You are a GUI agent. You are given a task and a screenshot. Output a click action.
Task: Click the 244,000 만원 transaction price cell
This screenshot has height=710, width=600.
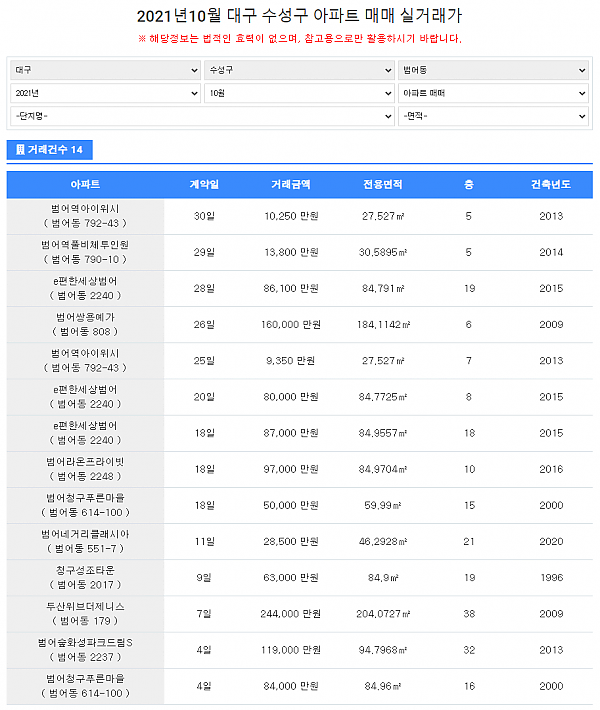(291, 613)
